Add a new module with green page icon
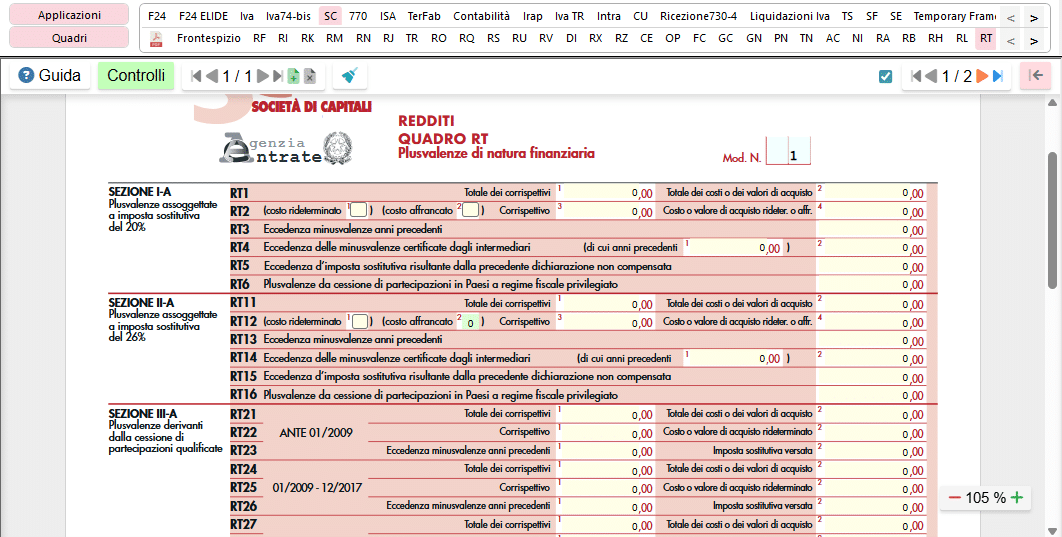The image size is (1062, 537). pos(293,77)
